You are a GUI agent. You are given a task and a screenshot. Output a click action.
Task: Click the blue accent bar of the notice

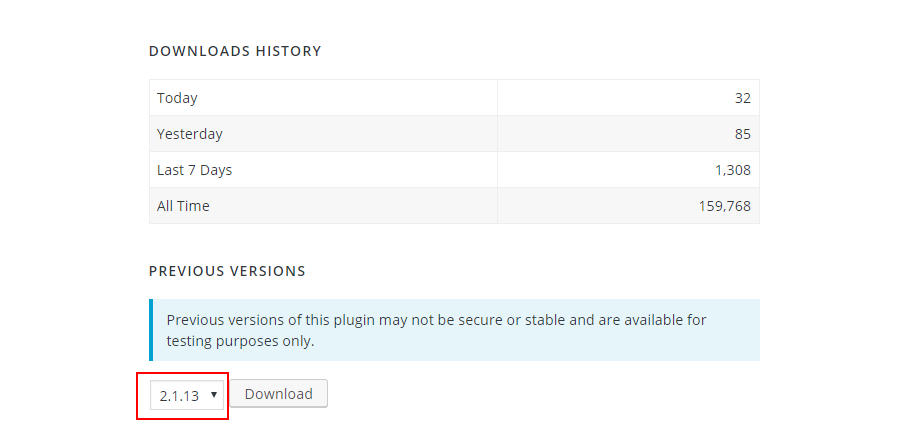152,330
